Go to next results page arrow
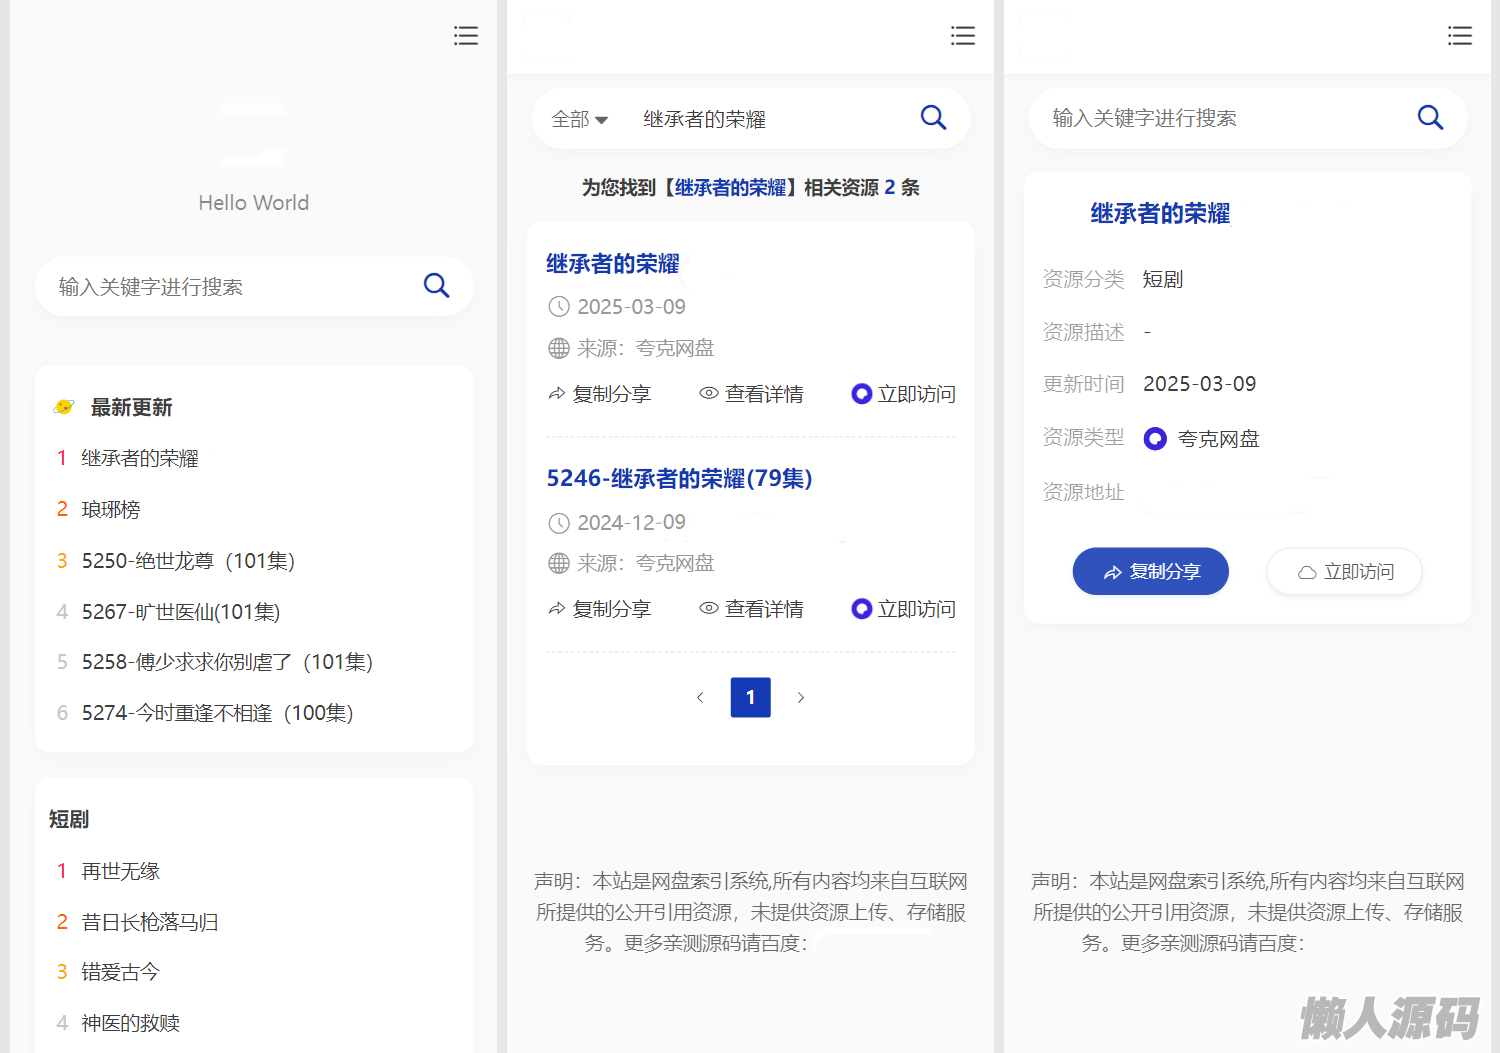 800,697
